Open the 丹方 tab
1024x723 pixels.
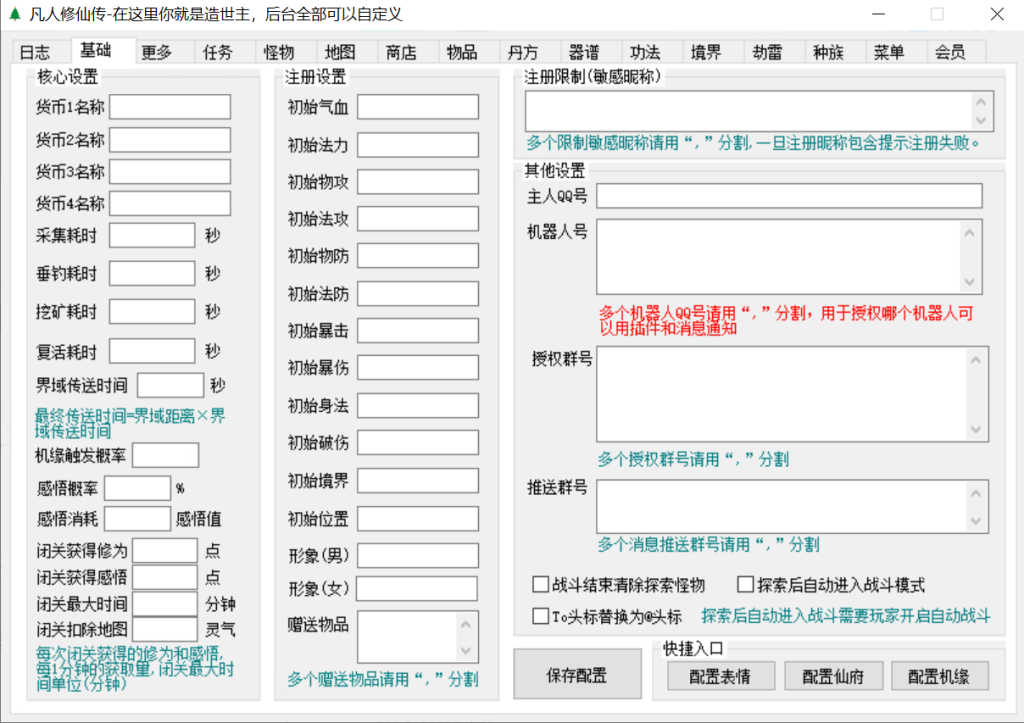coord(522,53)
